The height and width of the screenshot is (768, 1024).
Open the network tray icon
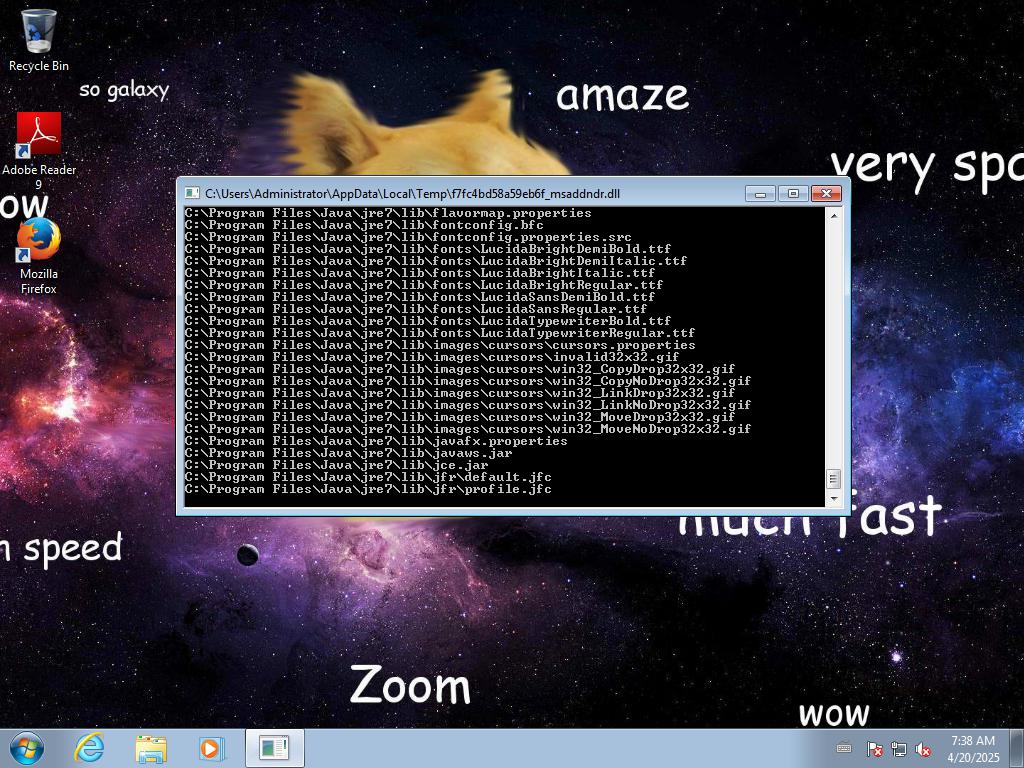pyautogui.click(x=899, y=748)
